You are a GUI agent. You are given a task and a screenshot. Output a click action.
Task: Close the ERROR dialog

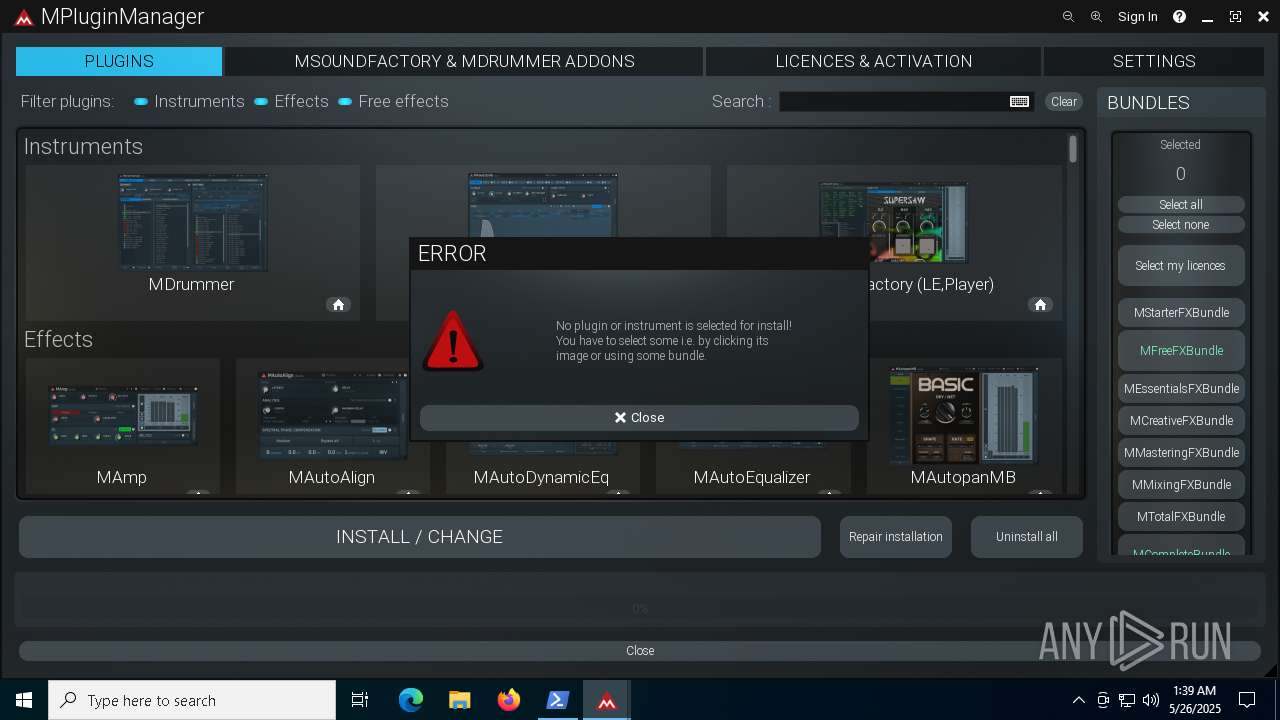click(x=639, y=418)
